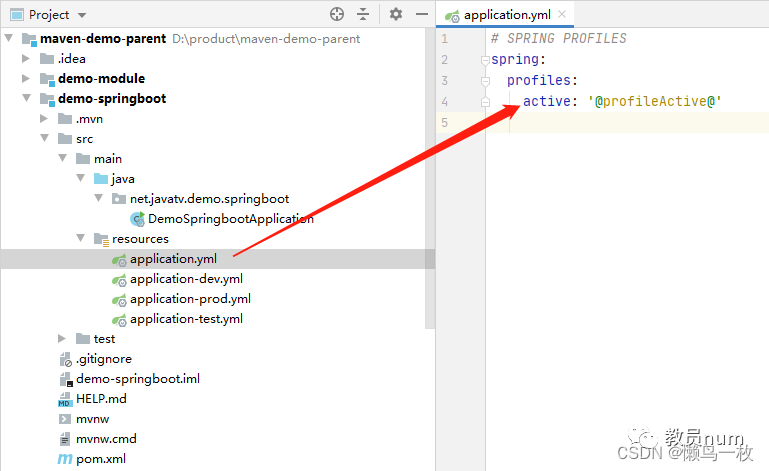
Task: Click the demo-module module icon
Action: tap(47, 79)
